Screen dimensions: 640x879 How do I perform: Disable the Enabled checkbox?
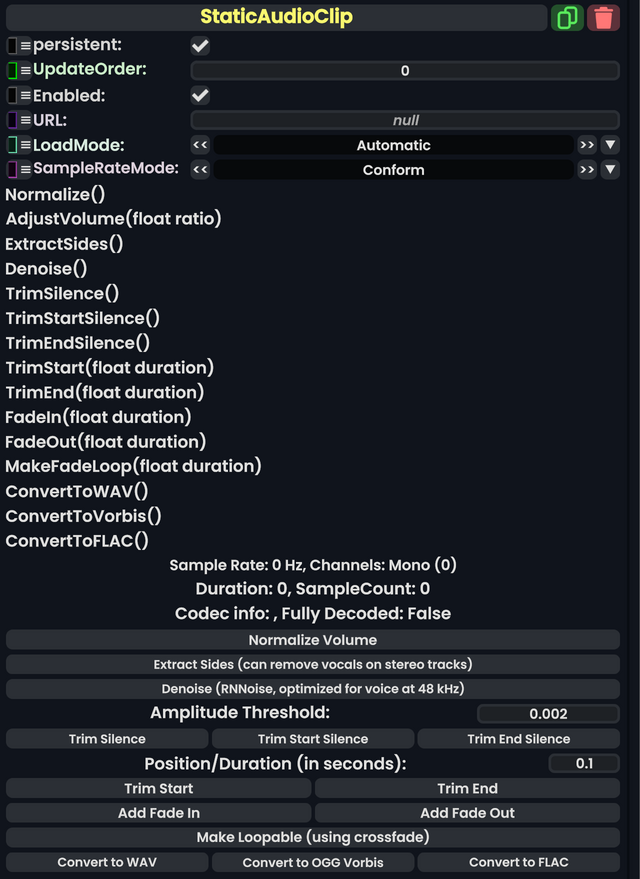point(198,95)
